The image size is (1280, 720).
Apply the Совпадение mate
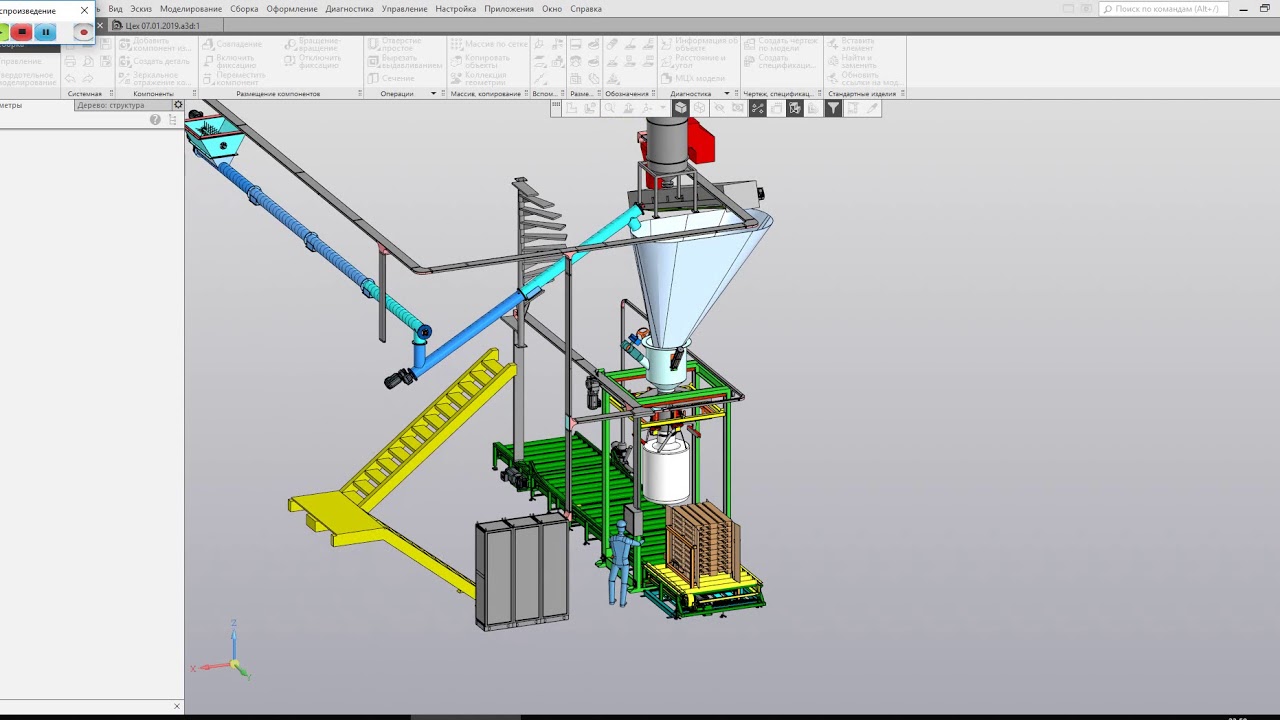coord(232,44)
